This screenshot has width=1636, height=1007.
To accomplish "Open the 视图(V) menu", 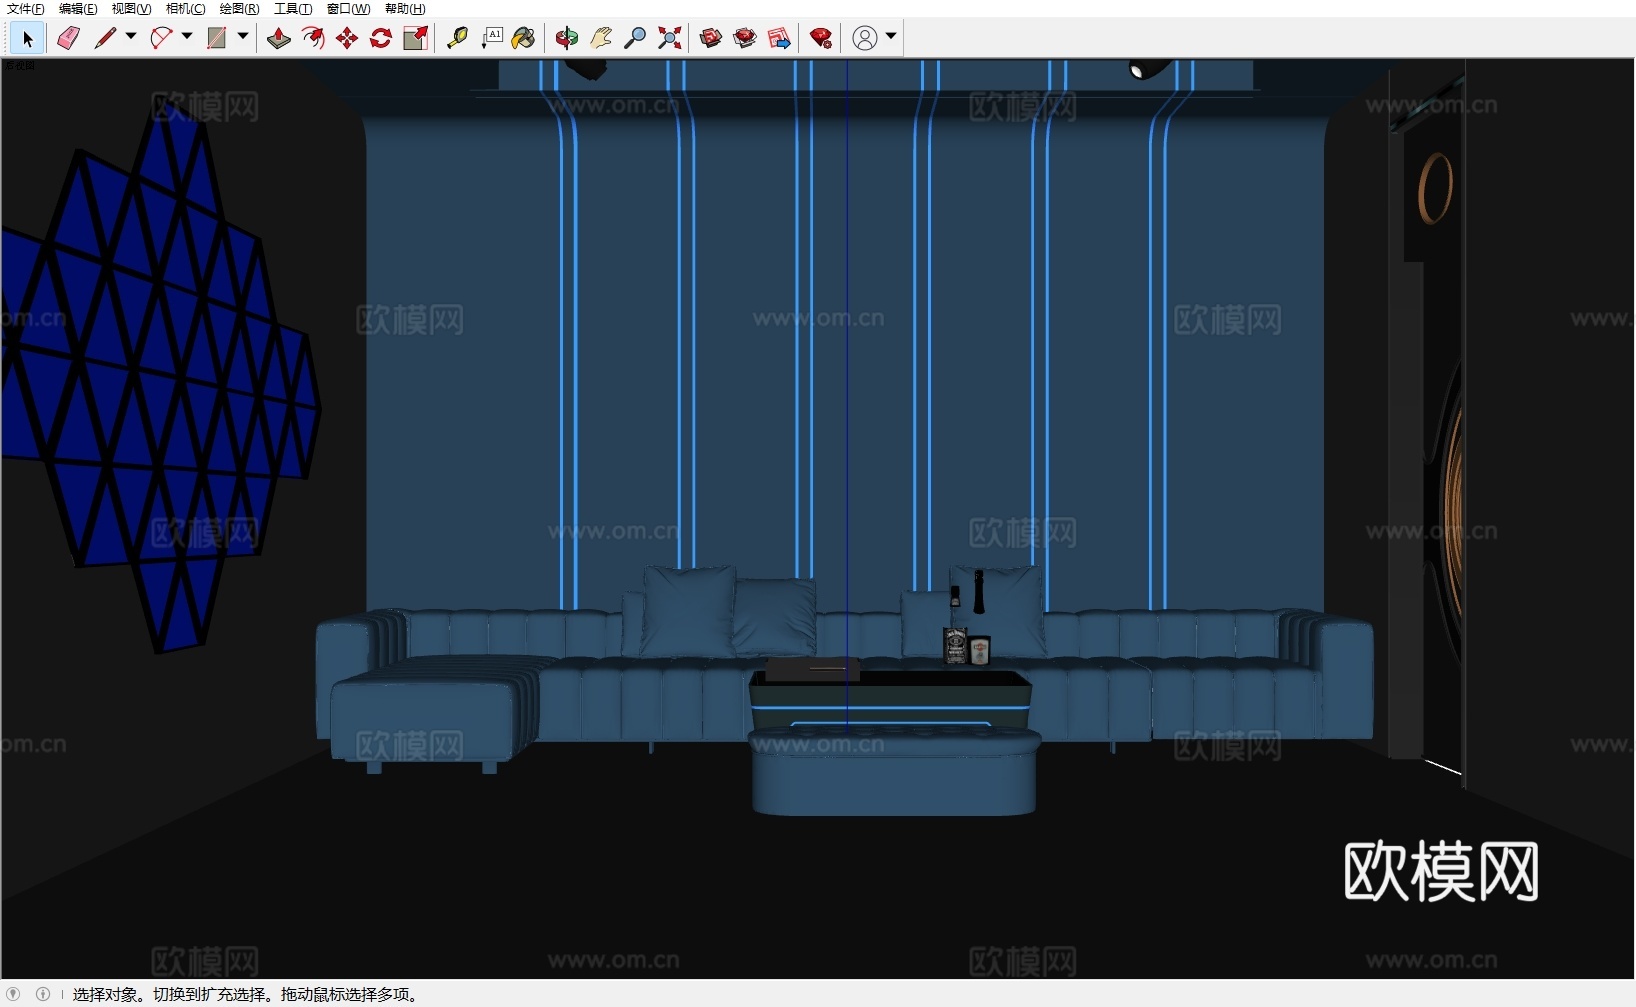I will [x=131, y=9].
